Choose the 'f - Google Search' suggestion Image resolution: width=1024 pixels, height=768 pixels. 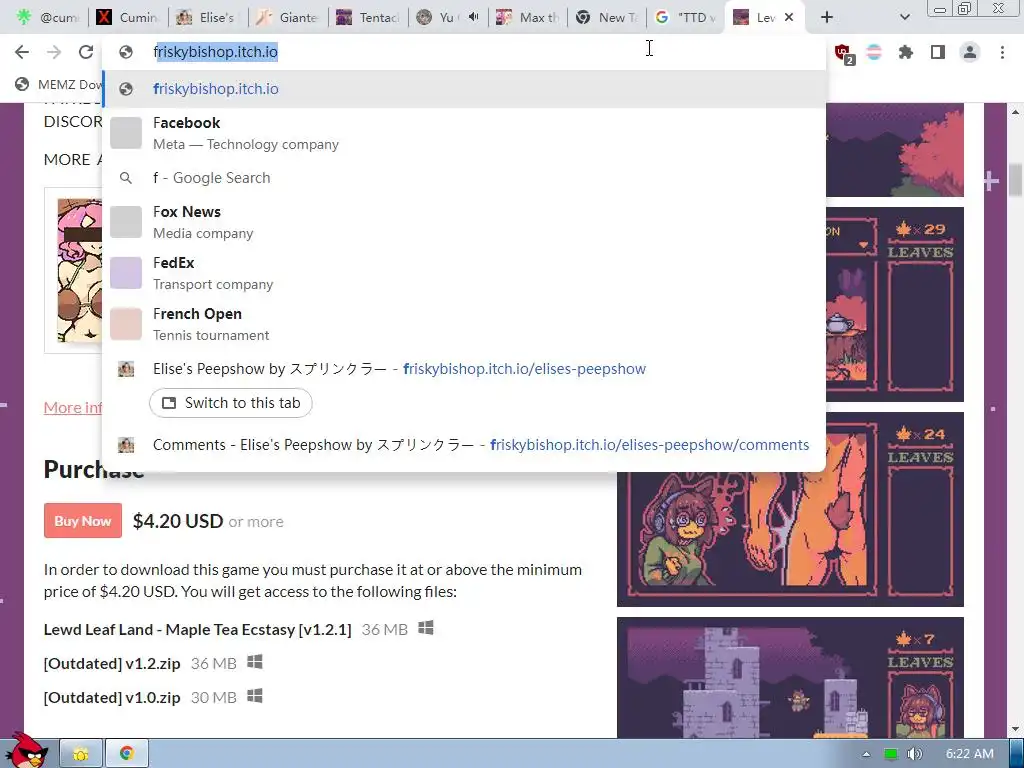464,178
